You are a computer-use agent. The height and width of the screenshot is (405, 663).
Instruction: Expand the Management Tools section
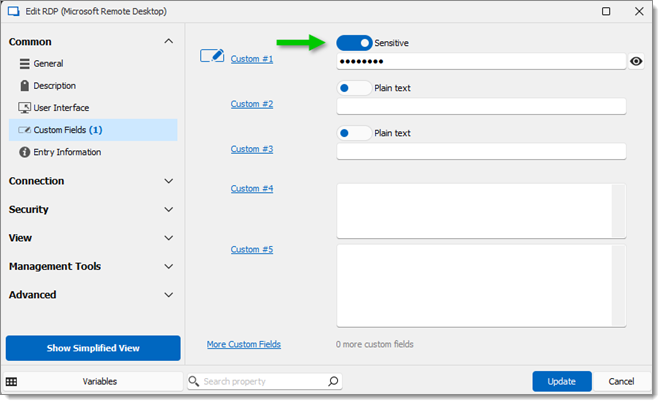169,267
